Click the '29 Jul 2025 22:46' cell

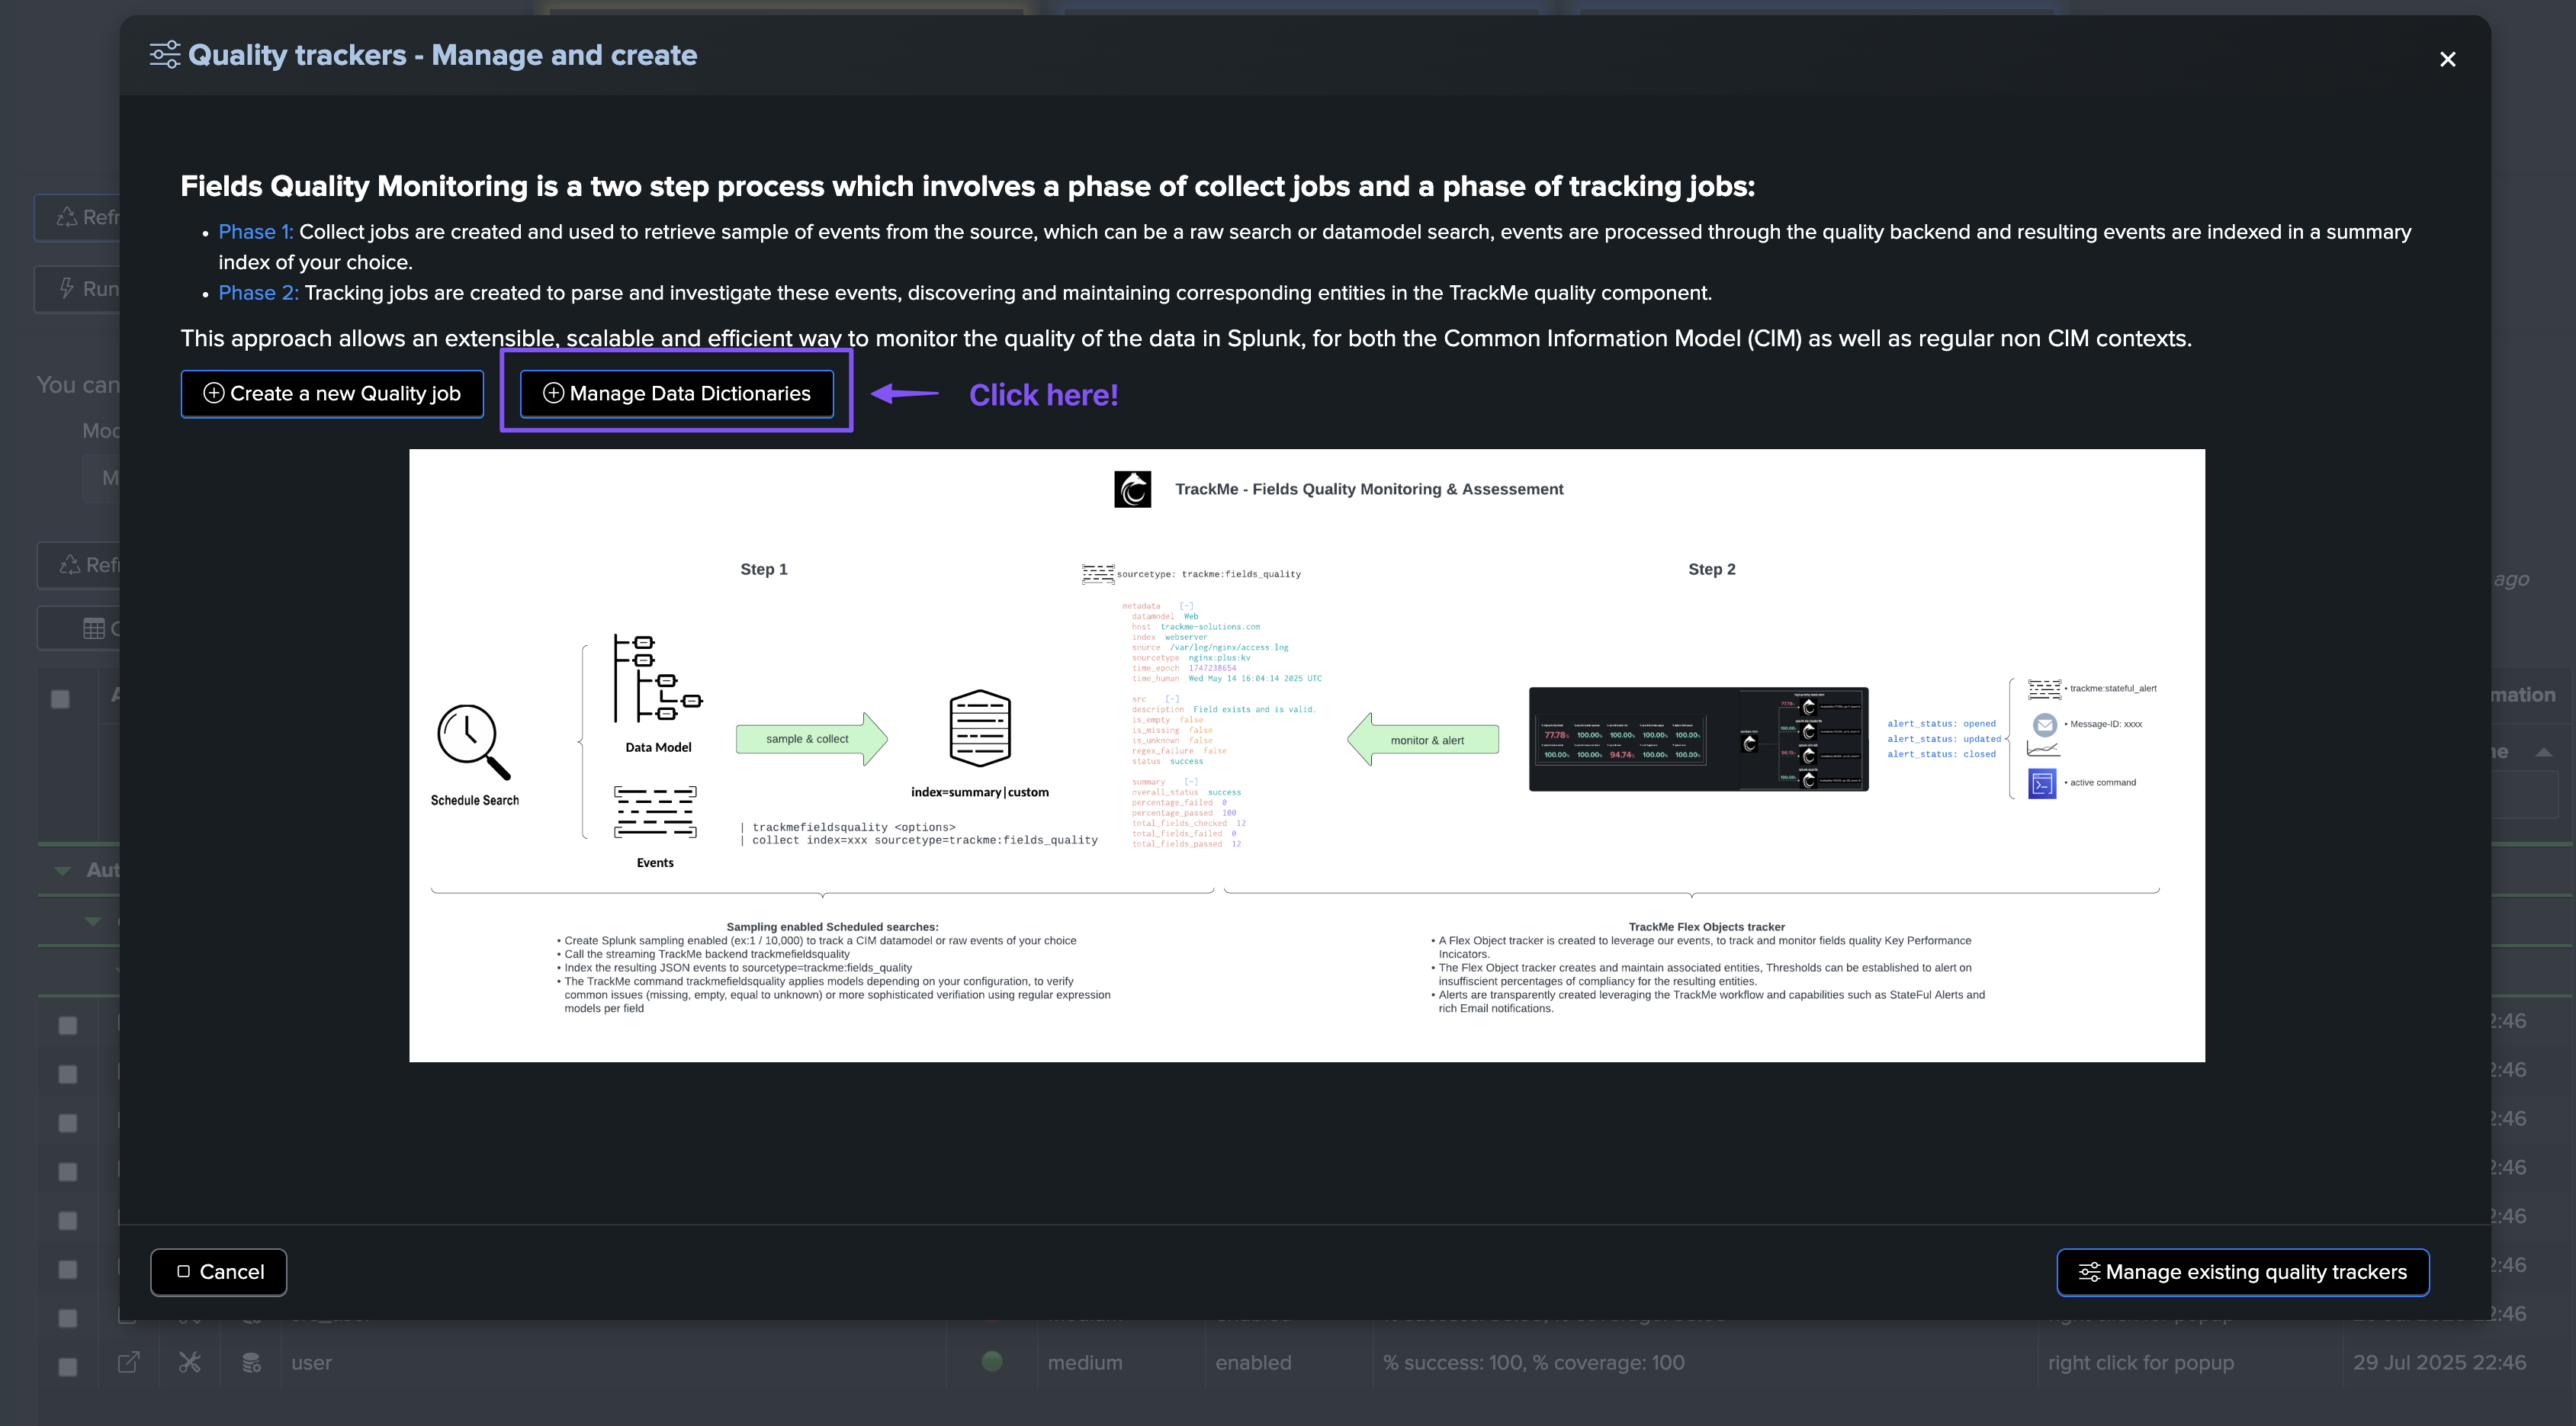2439,1363
